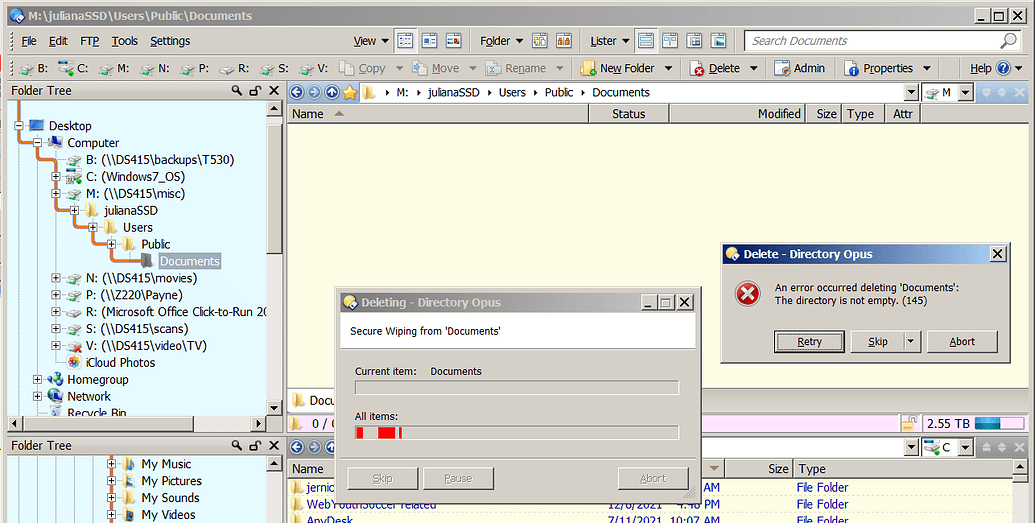
Task: Open the Tools menu
Action: pyautogui.click(x=125, y=41)
